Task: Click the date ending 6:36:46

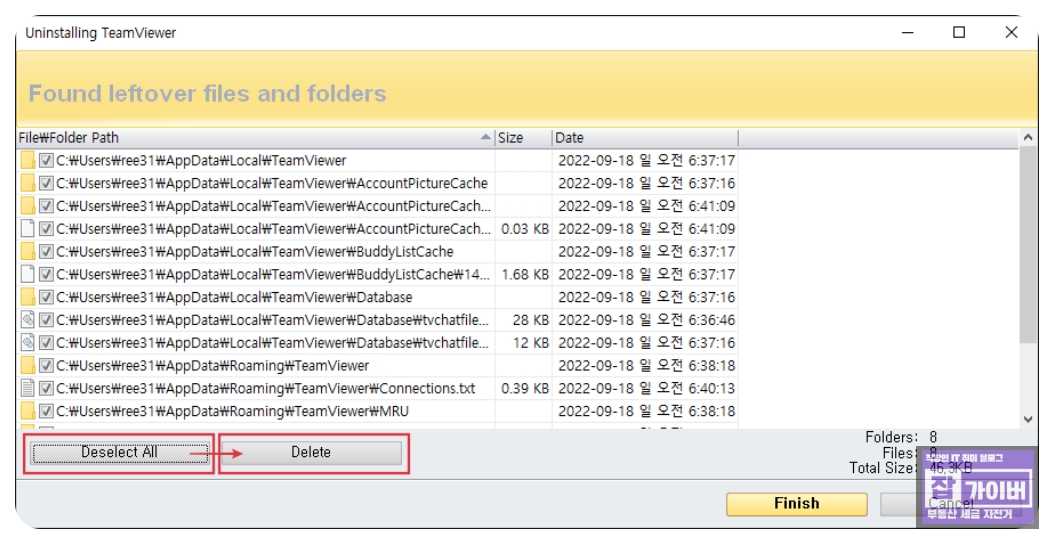Action: 647,321
